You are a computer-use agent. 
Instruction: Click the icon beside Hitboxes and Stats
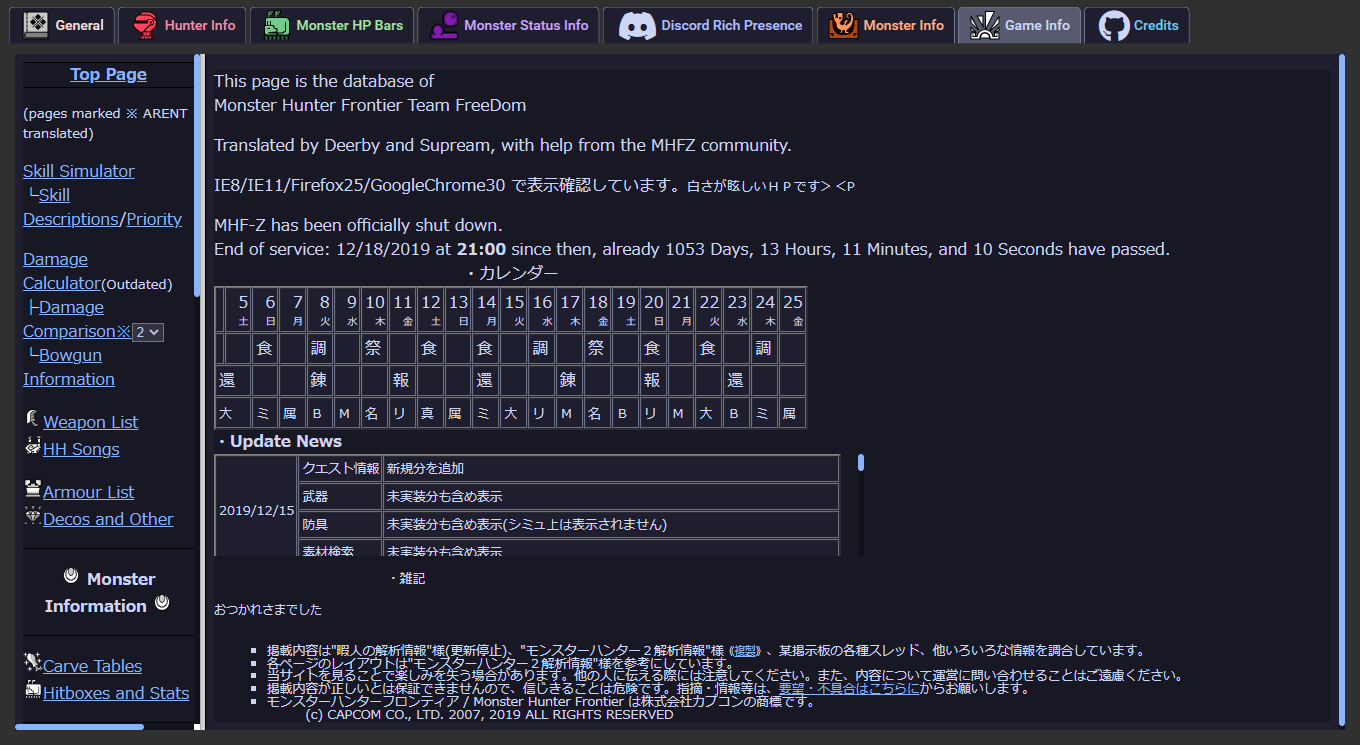[x=33, y=690]
